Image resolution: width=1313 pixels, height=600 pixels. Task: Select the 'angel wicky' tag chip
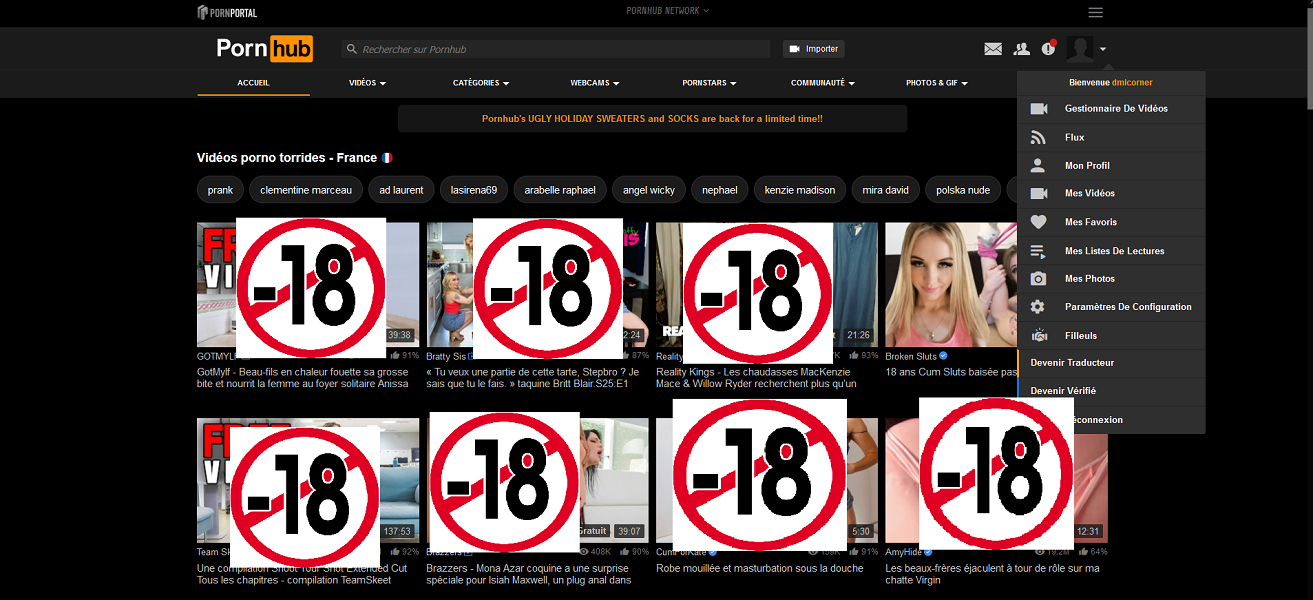click(649, 190)
